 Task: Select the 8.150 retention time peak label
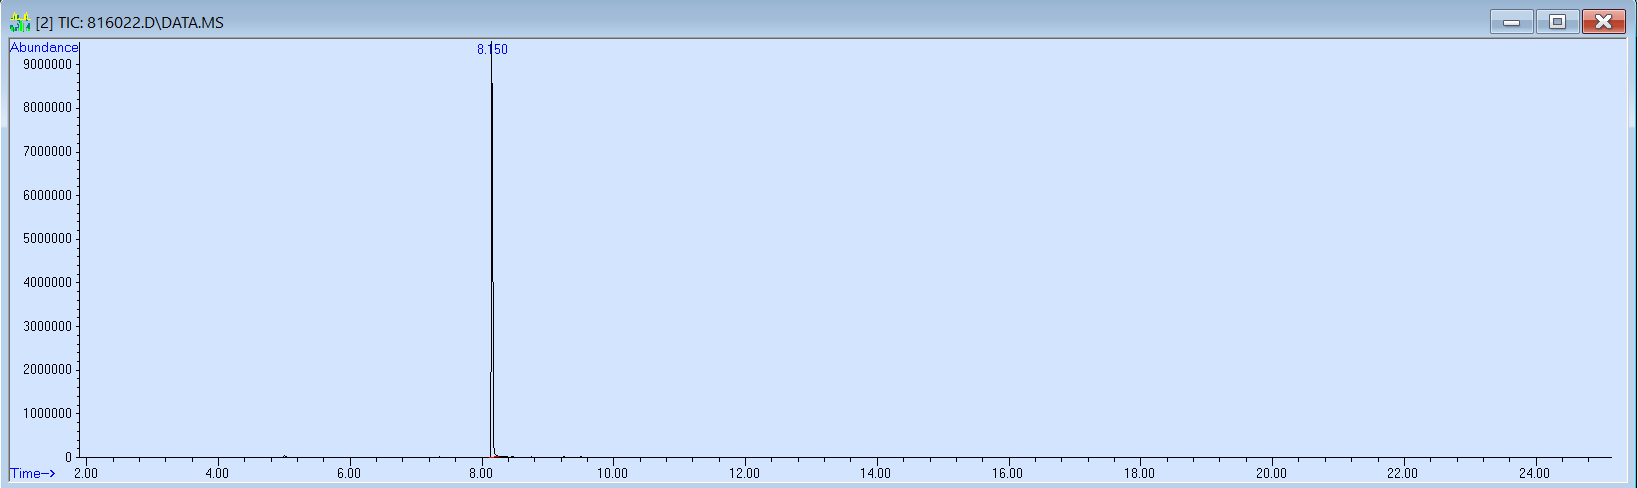[492, 49]
